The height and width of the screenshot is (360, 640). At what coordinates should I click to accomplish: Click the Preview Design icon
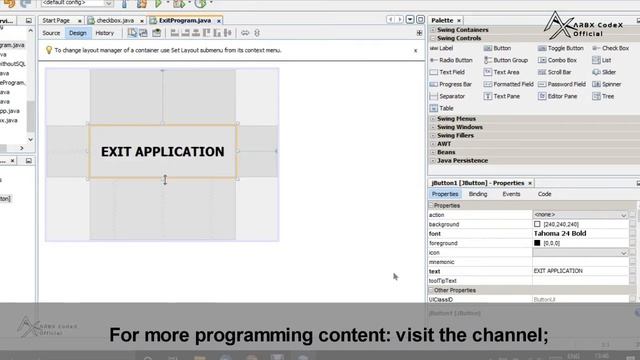pos(156,33)
